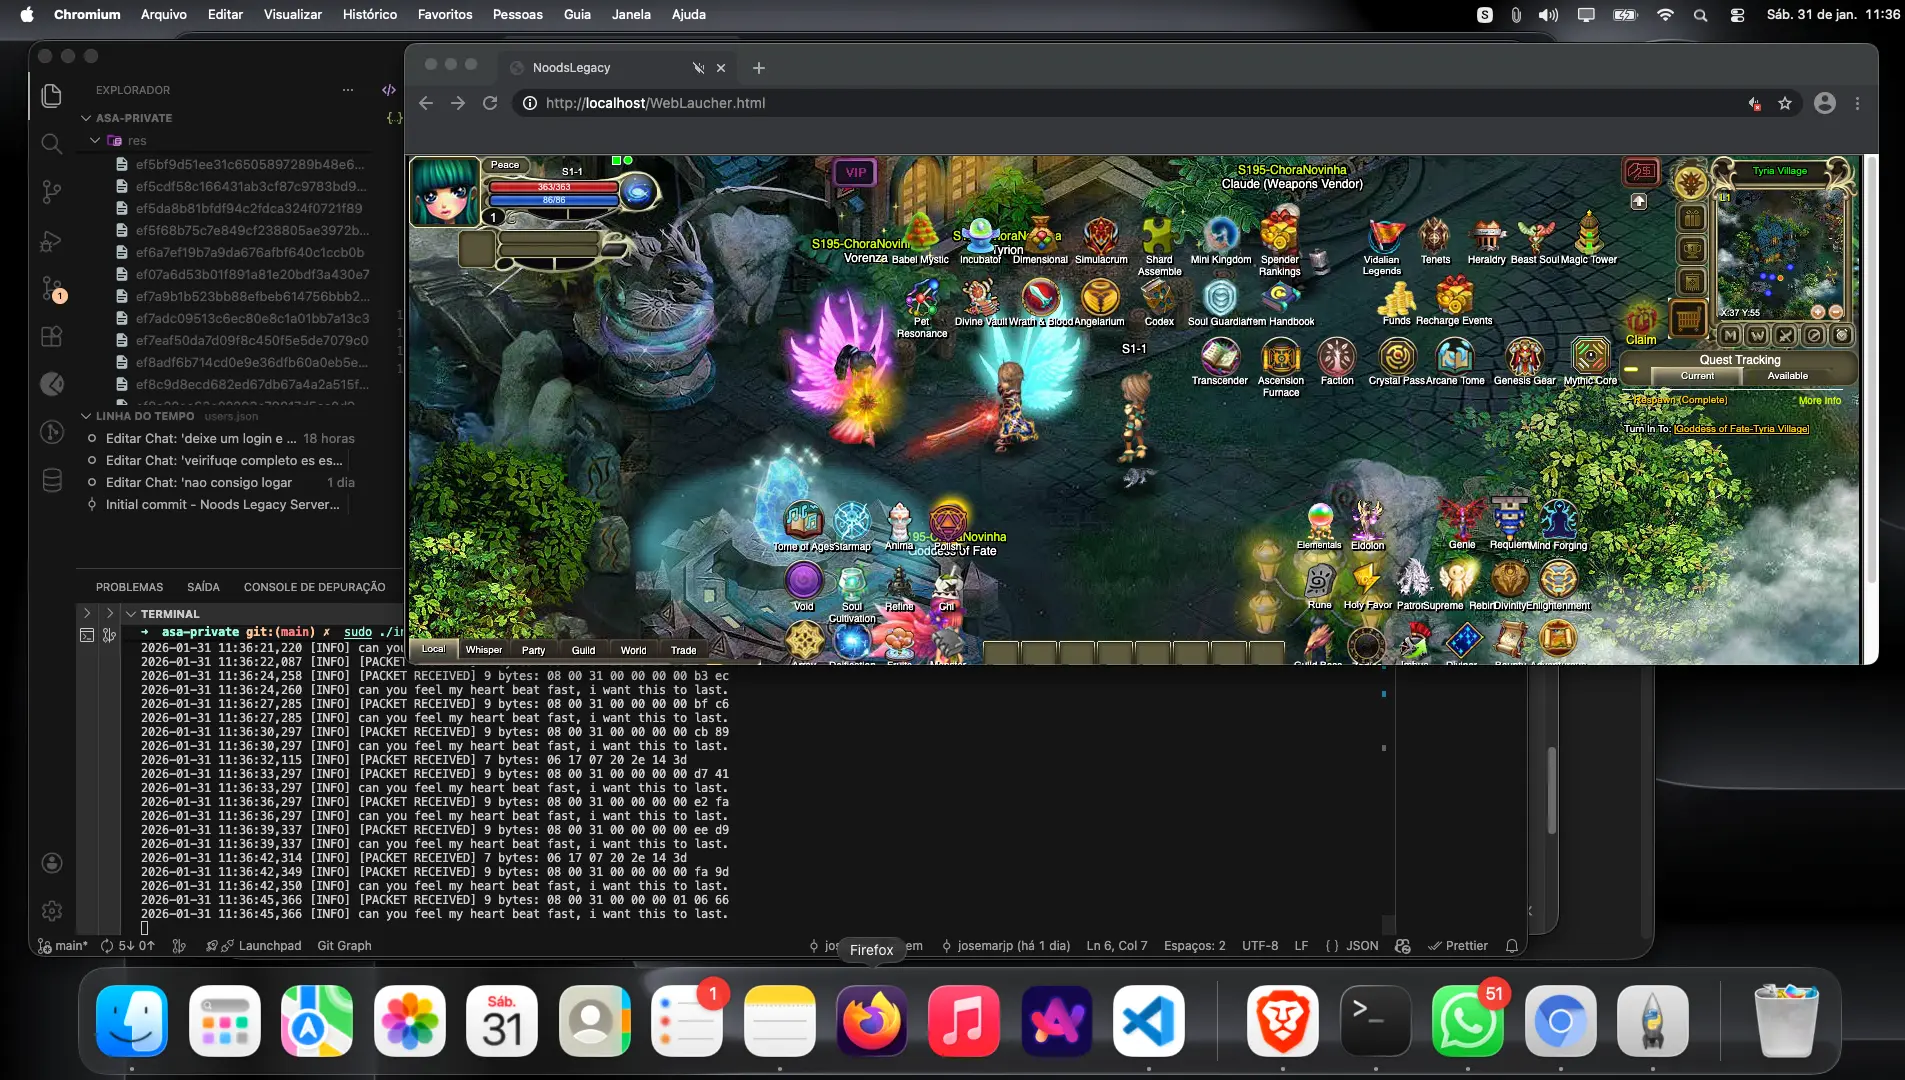Collapse the ASA-PRIVATE explorer section
Viewport: 1905px width, 1080px height.
[86, 118]
